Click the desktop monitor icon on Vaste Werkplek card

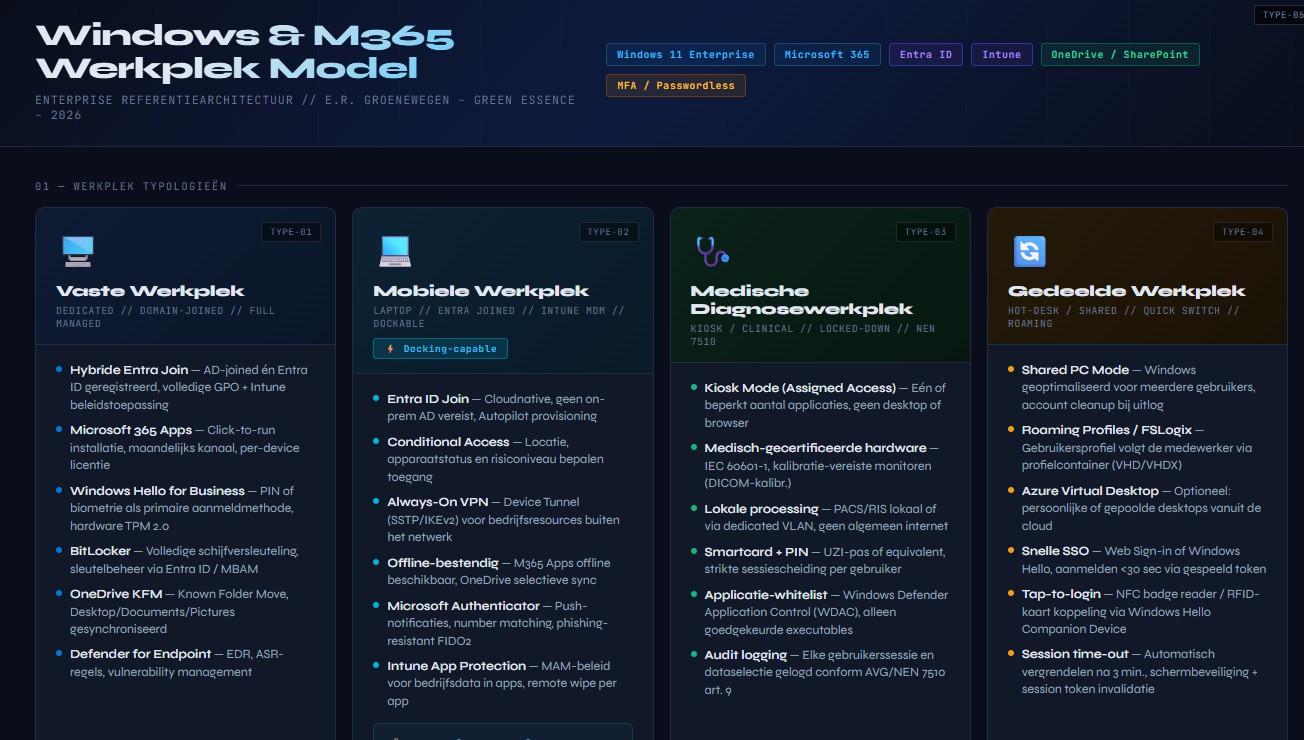[77, 250]
